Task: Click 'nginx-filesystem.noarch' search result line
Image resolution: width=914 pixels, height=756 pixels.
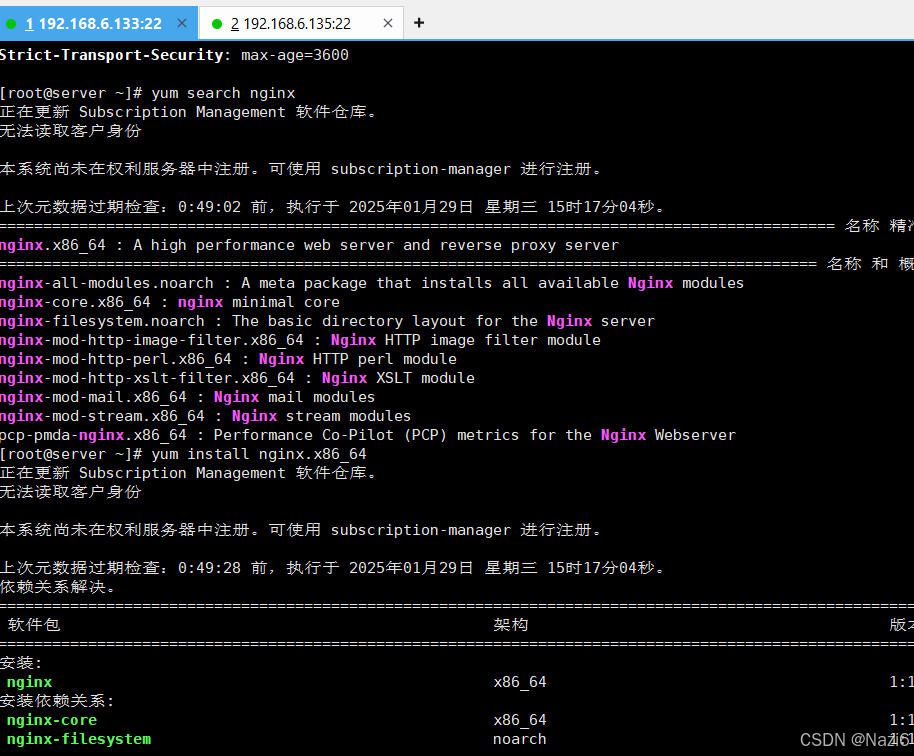Action: click(328, 321)
